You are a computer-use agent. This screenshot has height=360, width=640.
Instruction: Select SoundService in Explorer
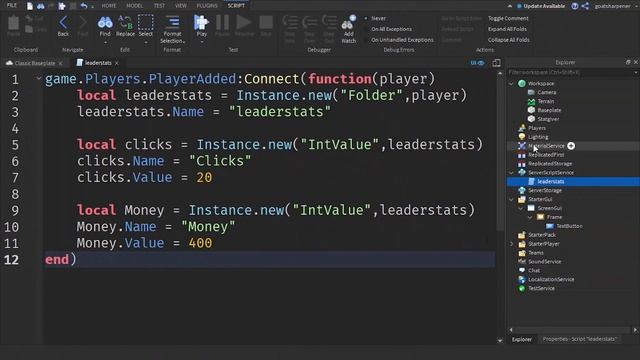(x=544, y=262)
